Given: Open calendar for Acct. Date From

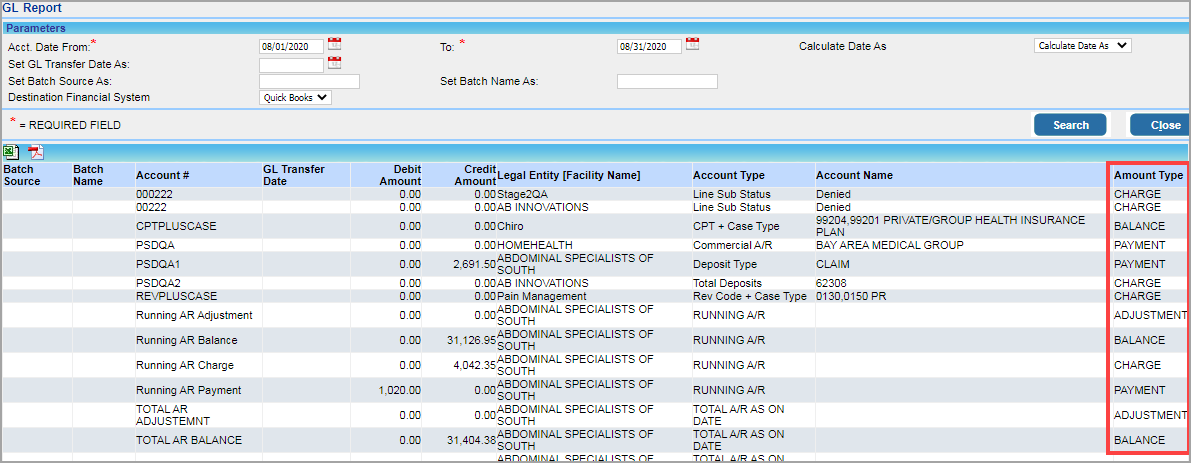Looking at the screenshot, I should pos(335,44).
